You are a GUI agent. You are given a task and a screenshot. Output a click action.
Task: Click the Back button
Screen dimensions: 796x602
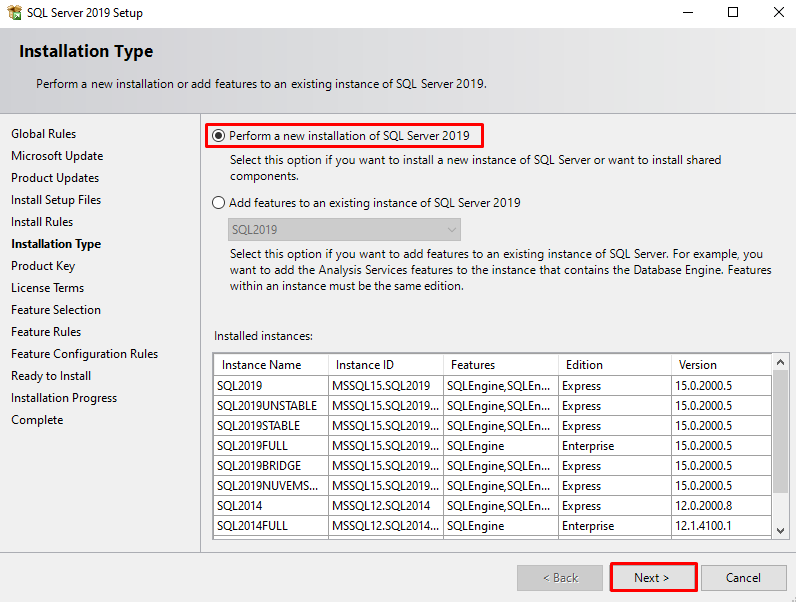(560, 578)
